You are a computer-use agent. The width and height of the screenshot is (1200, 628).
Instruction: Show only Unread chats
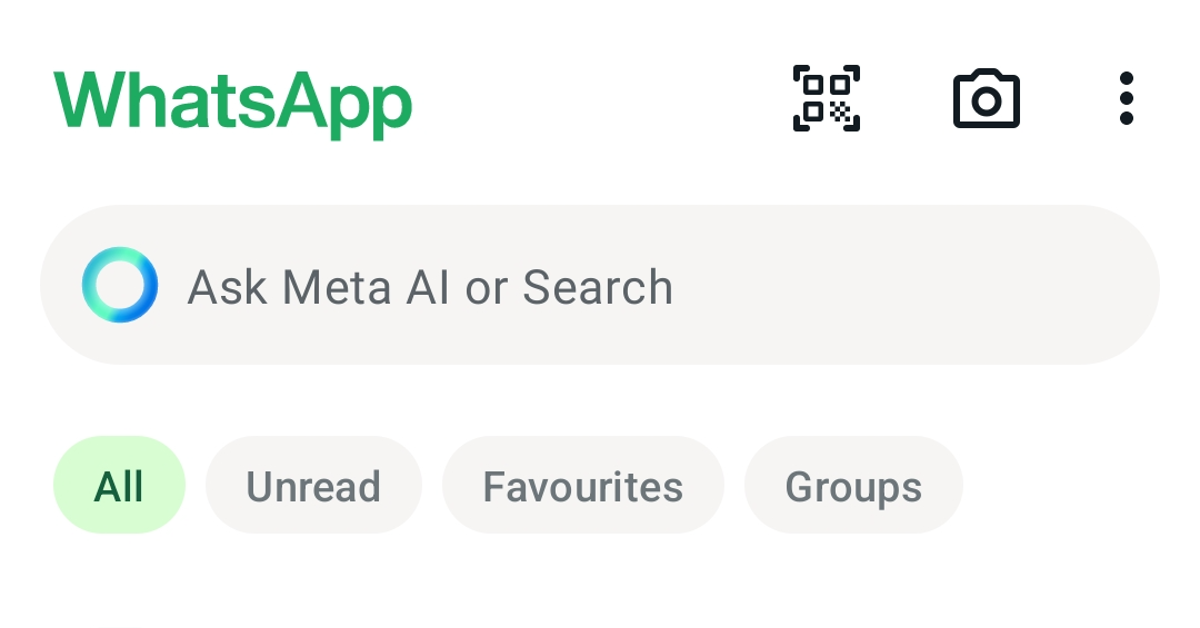(x=313, y=485)
